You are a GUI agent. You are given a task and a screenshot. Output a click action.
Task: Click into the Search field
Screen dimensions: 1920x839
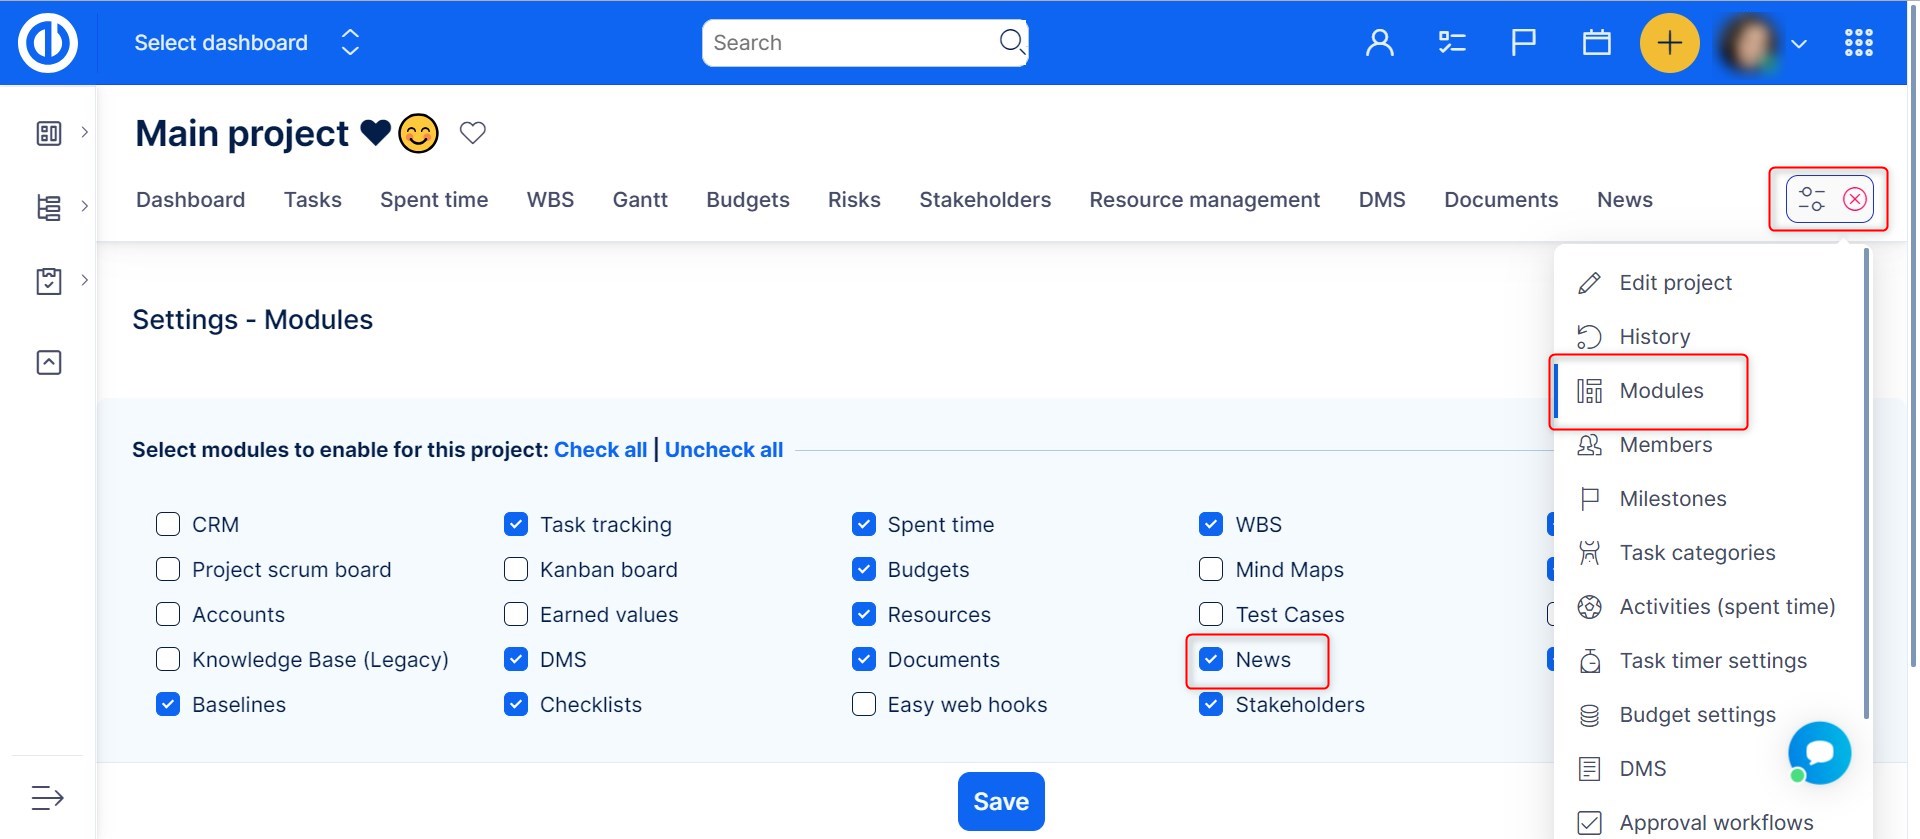(x=850, y=43)
